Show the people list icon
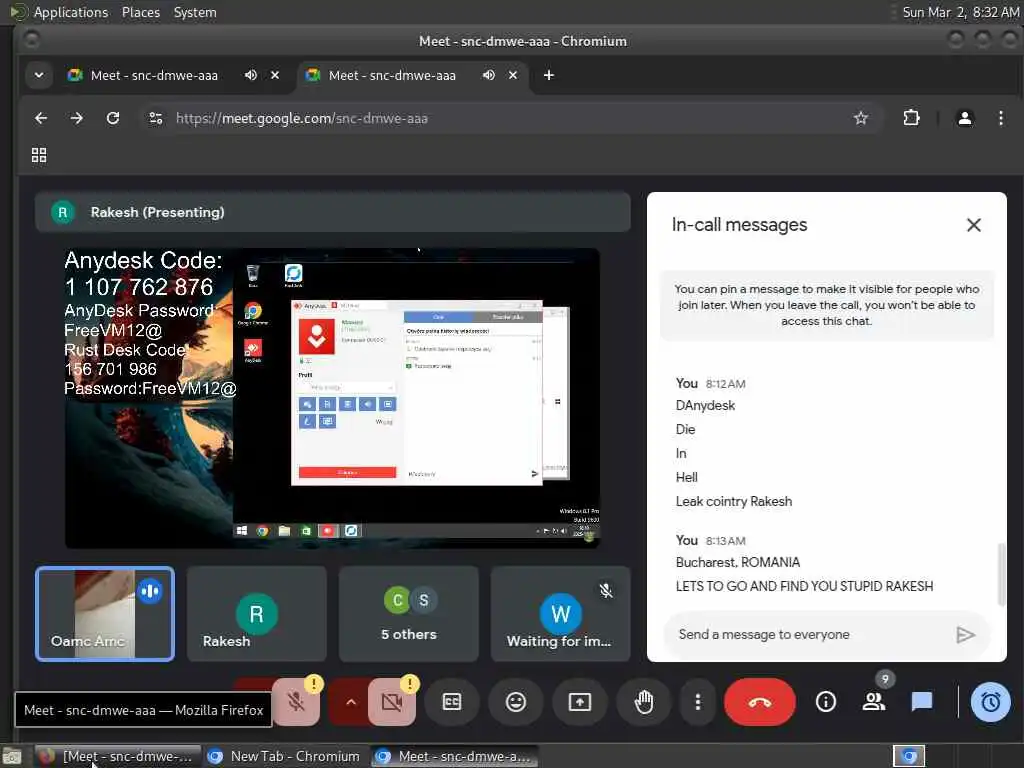This screenshot has height=768, width=1024. pyautogui.click(x=874, y=702)
